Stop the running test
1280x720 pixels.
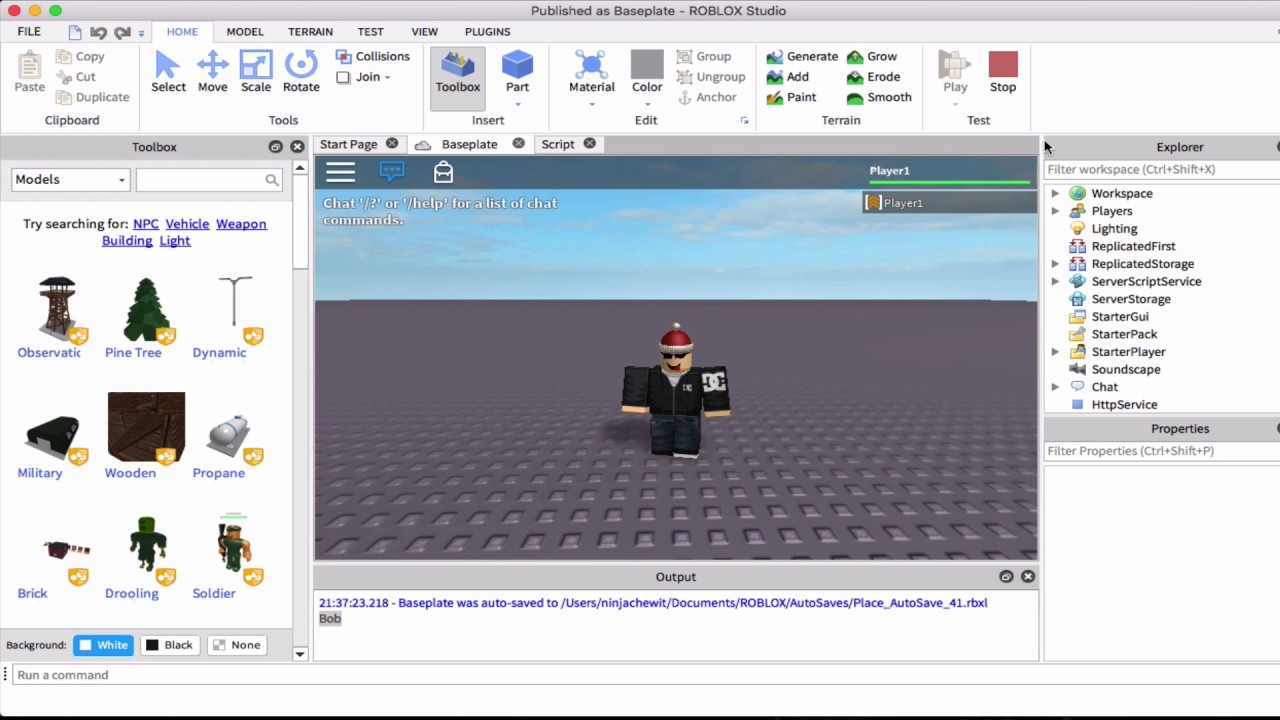[x=1003, y=72]
